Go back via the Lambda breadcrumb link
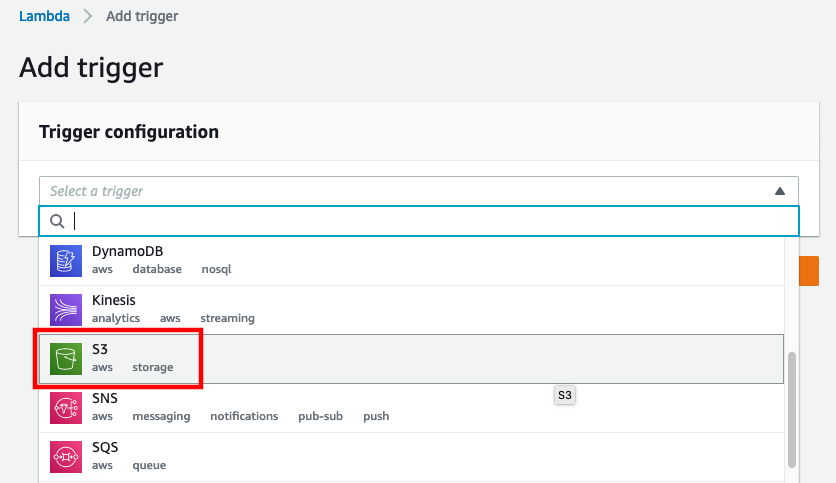Screen dimensions: 836x483 click(44, 16)
